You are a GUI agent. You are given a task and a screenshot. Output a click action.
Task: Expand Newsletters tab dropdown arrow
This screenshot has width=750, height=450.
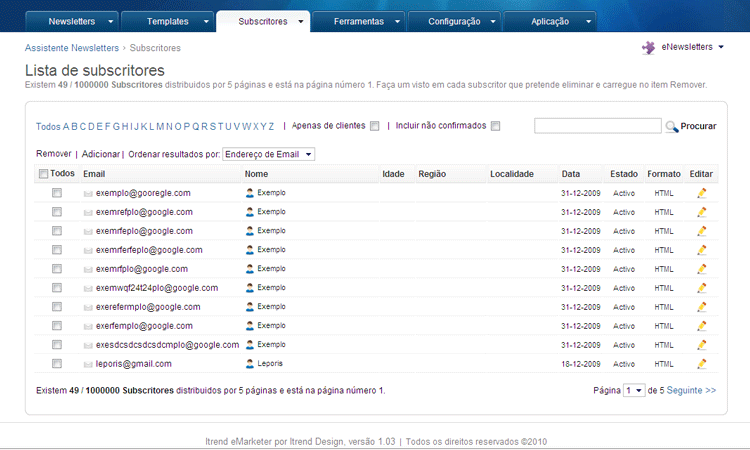(110, 22)
